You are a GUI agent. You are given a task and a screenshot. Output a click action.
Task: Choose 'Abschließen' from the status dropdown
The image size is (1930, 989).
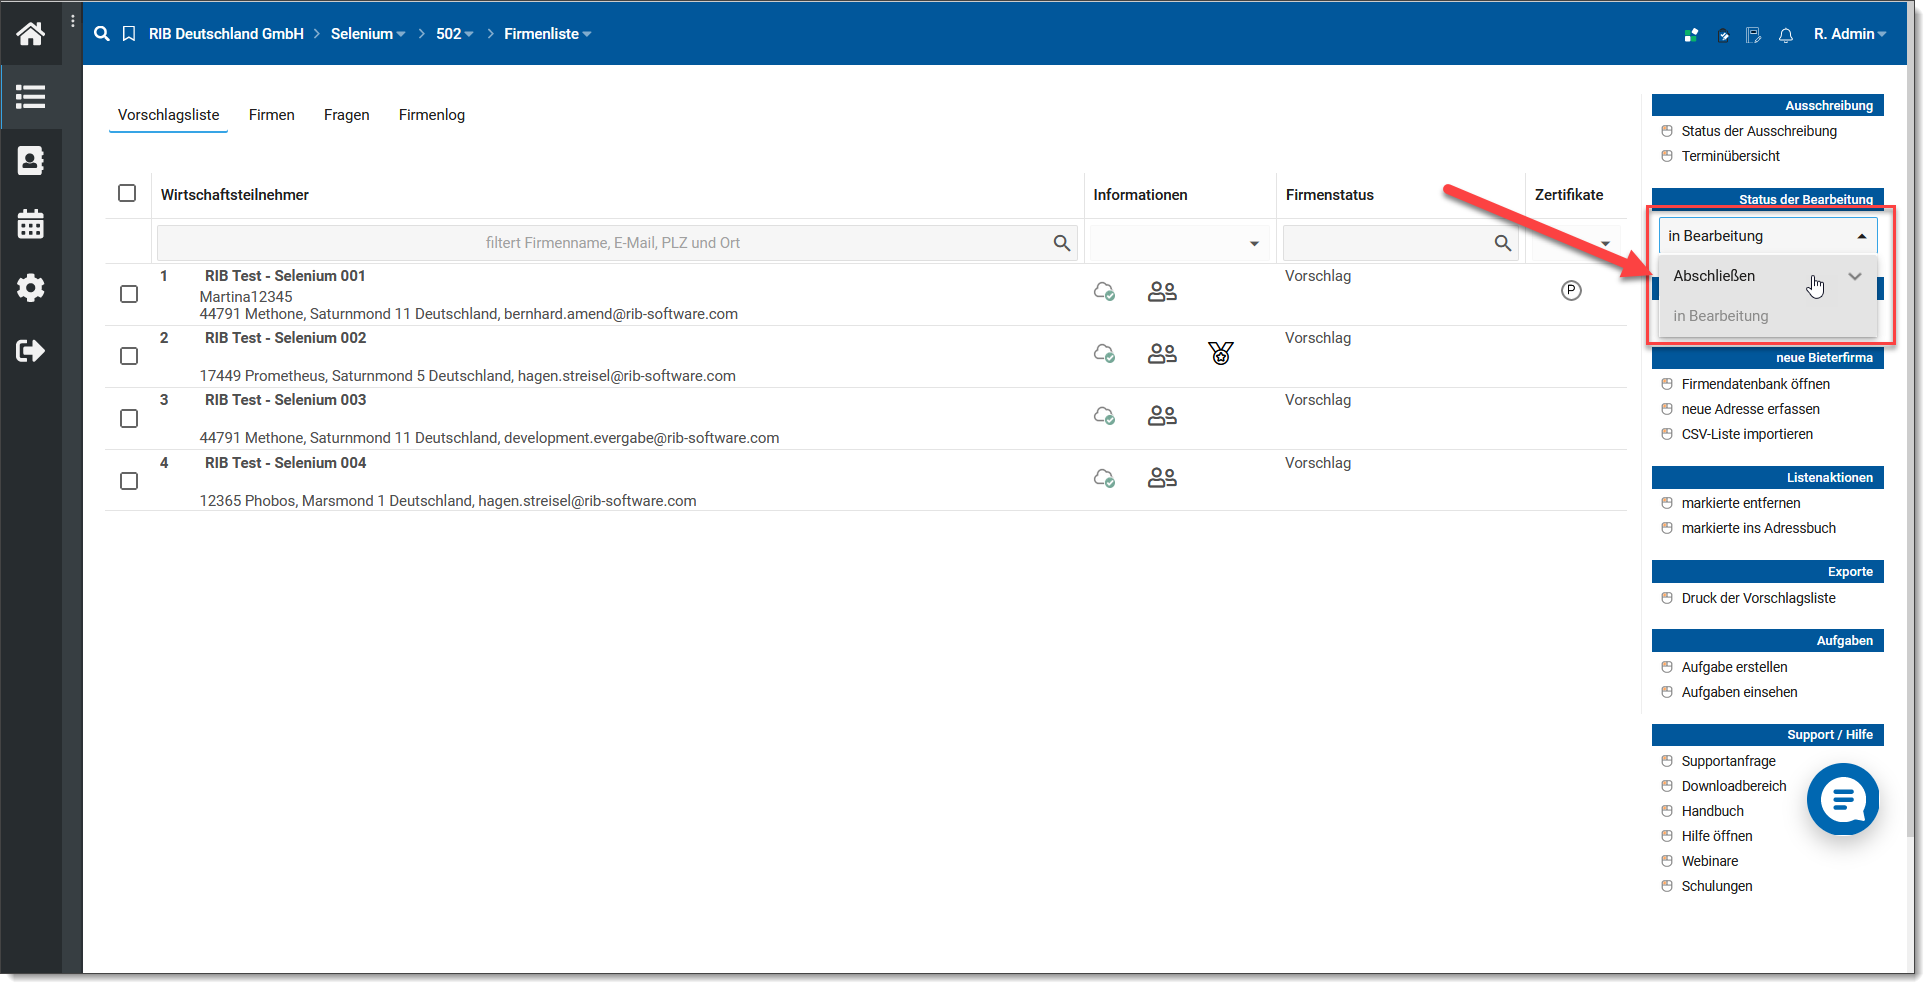(1714, 276)
